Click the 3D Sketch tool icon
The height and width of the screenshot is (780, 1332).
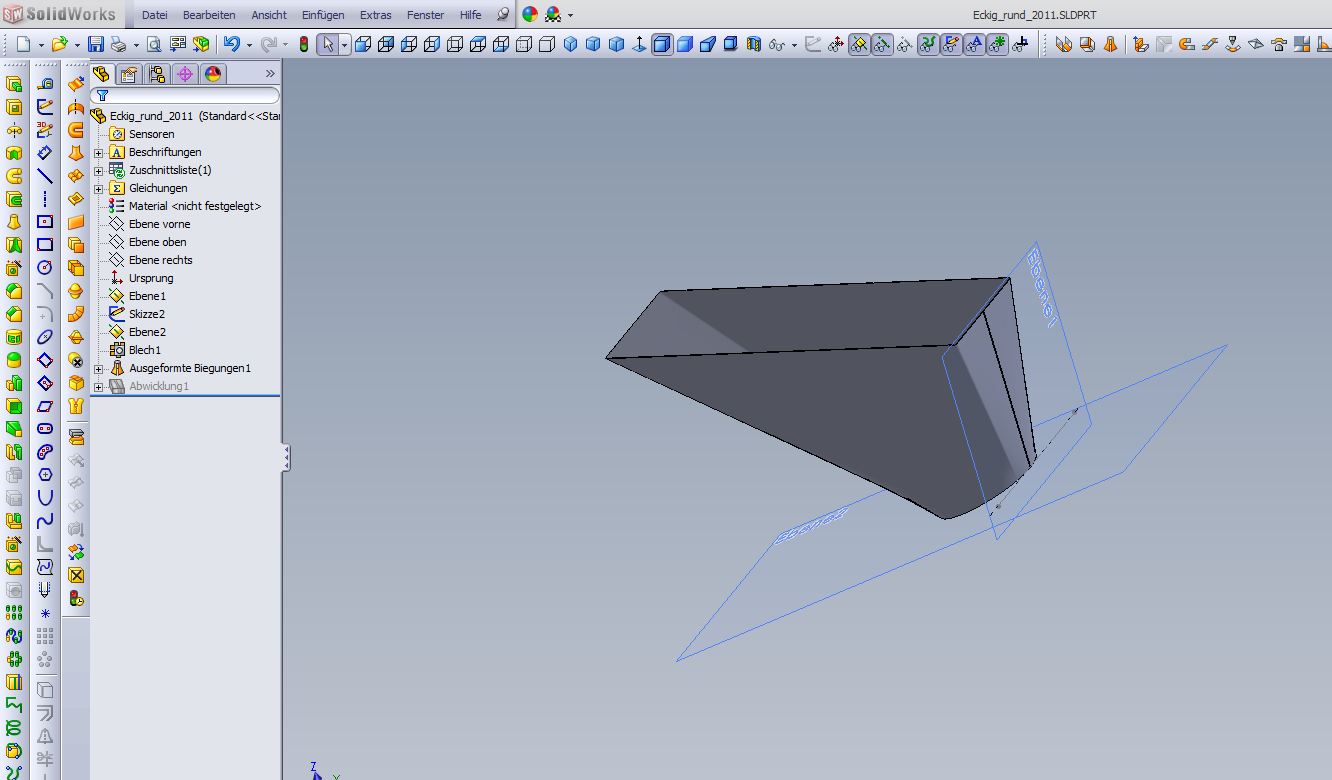click(45, 130)
